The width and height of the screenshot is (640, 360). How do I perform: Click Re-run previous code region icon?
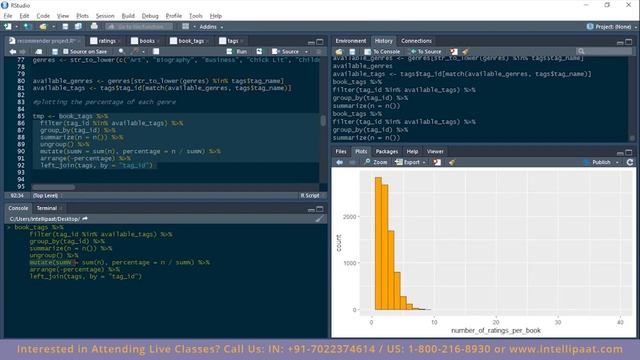click(x=259, y=52)
